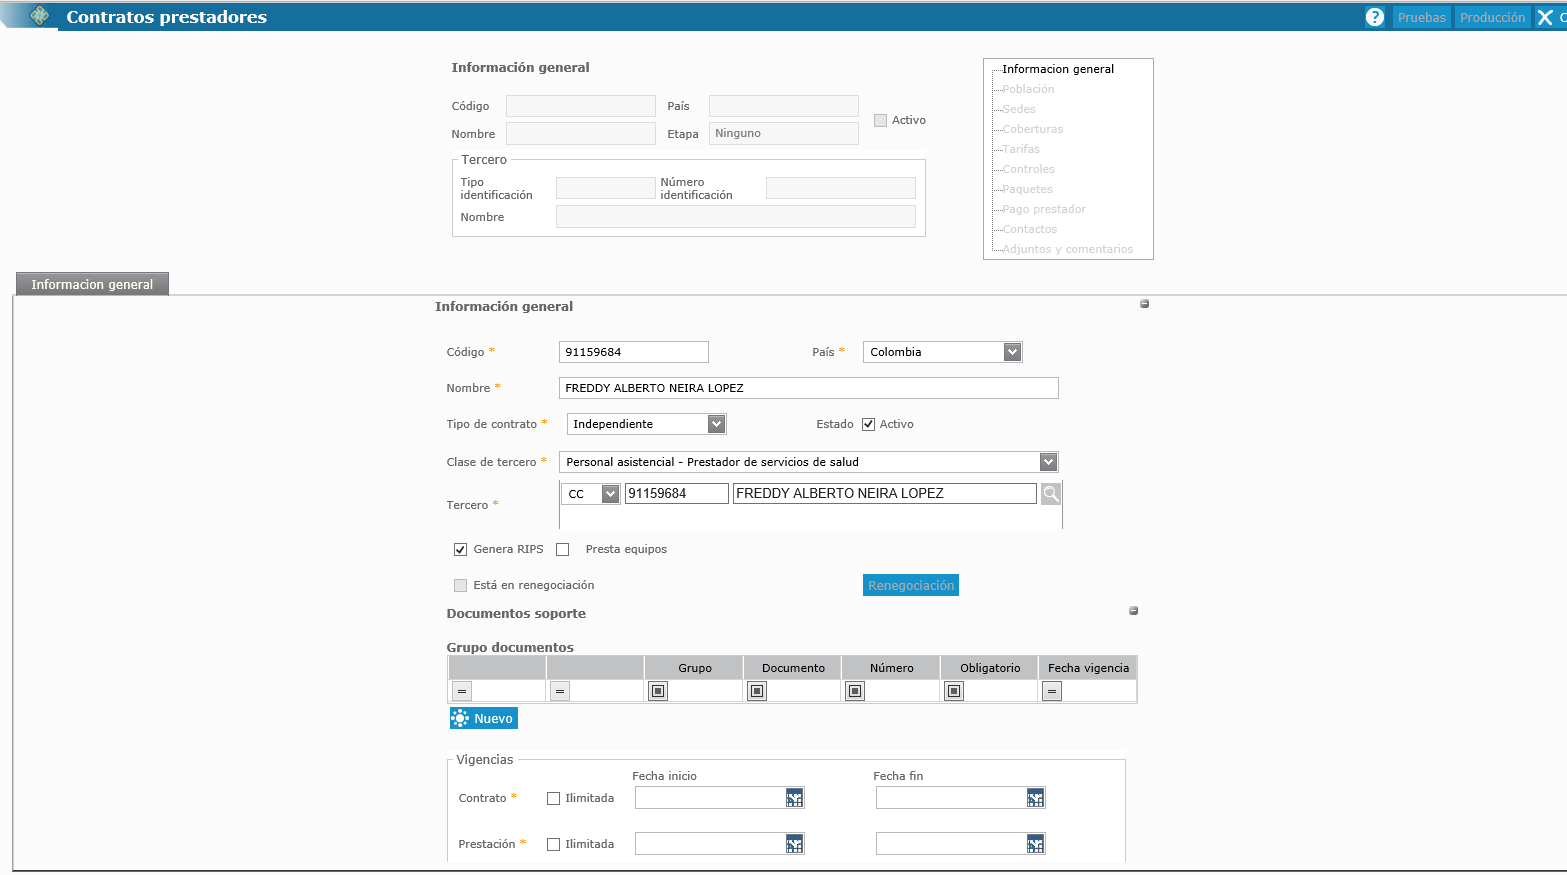Click Nuevo to add a document
This screenshot has width=1567, height=875.
click(484, 718)
